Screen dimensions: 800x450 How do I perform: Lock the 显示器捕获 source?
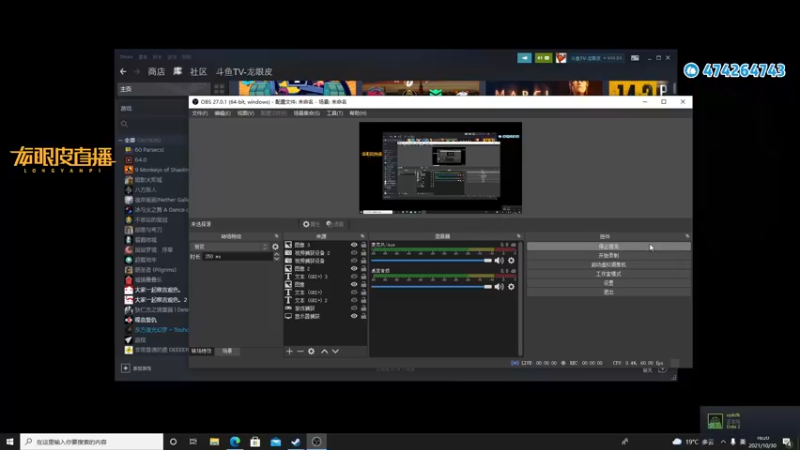(363, 316)
